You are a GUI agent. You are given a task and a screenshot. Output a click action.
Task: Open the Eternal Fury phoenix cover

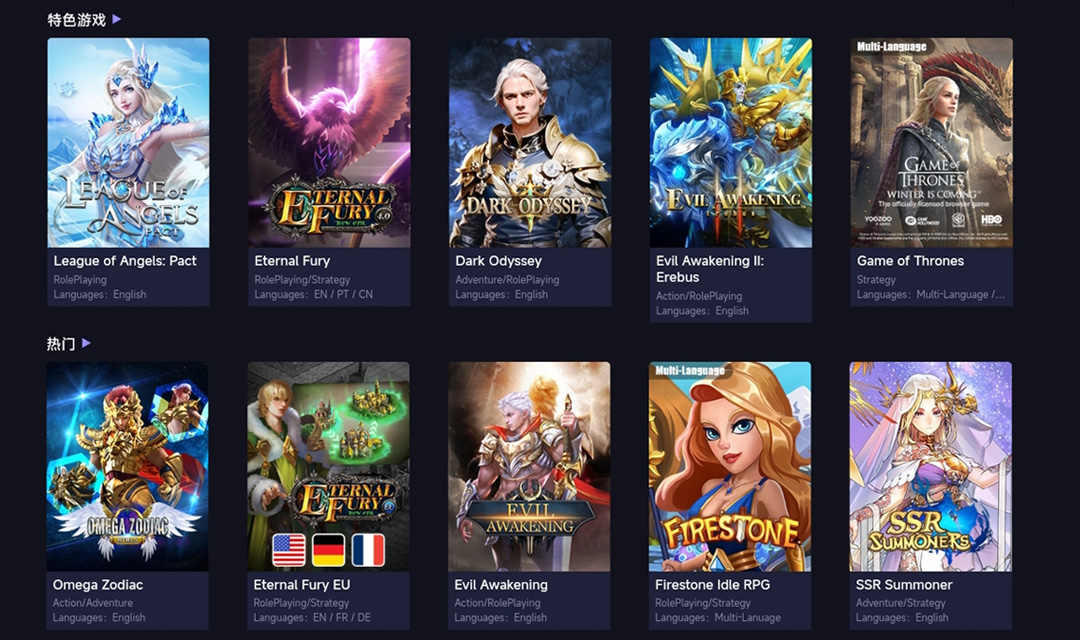[329, 143]
